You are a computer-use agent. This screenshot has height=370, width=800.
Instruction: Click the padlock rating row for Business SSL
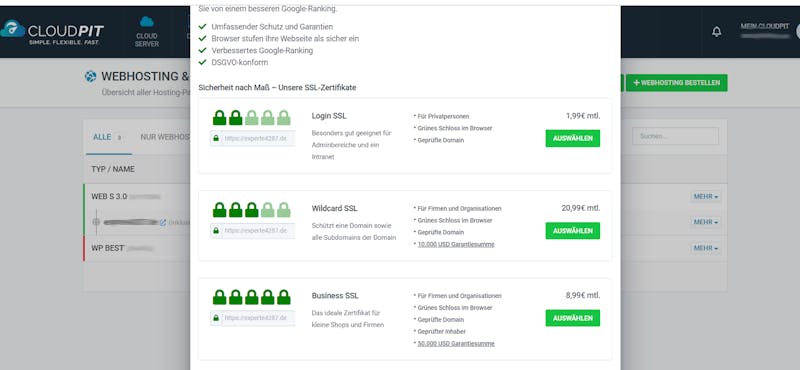click(252, 297)
